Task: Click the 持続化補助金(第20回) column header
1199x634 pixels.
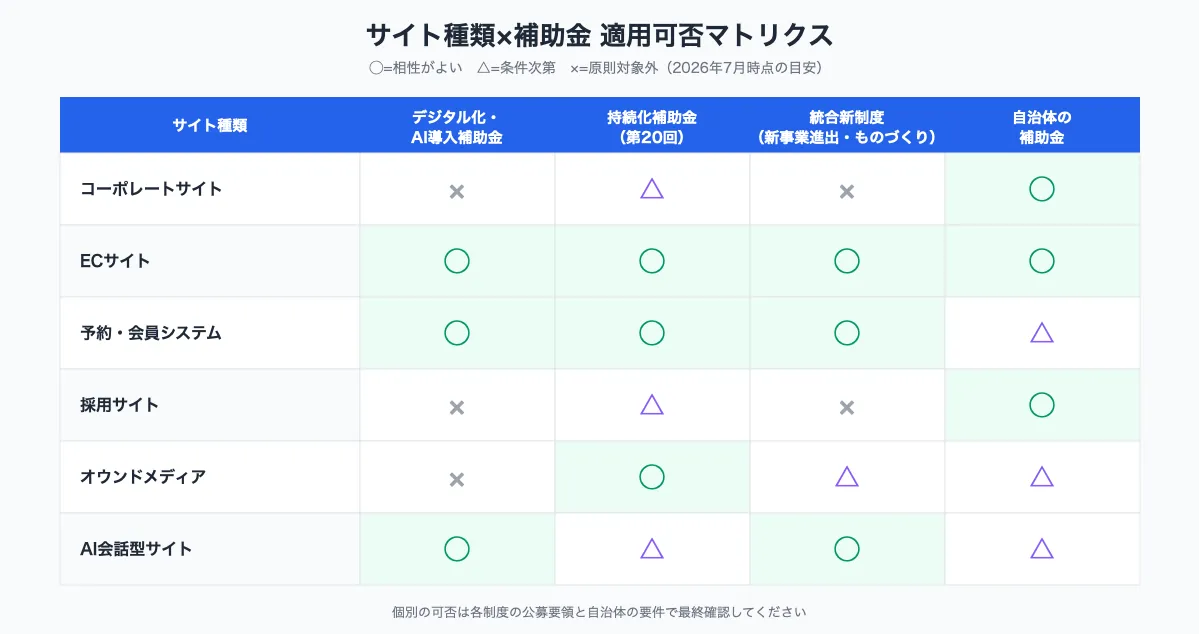Action: click(651, 127)
